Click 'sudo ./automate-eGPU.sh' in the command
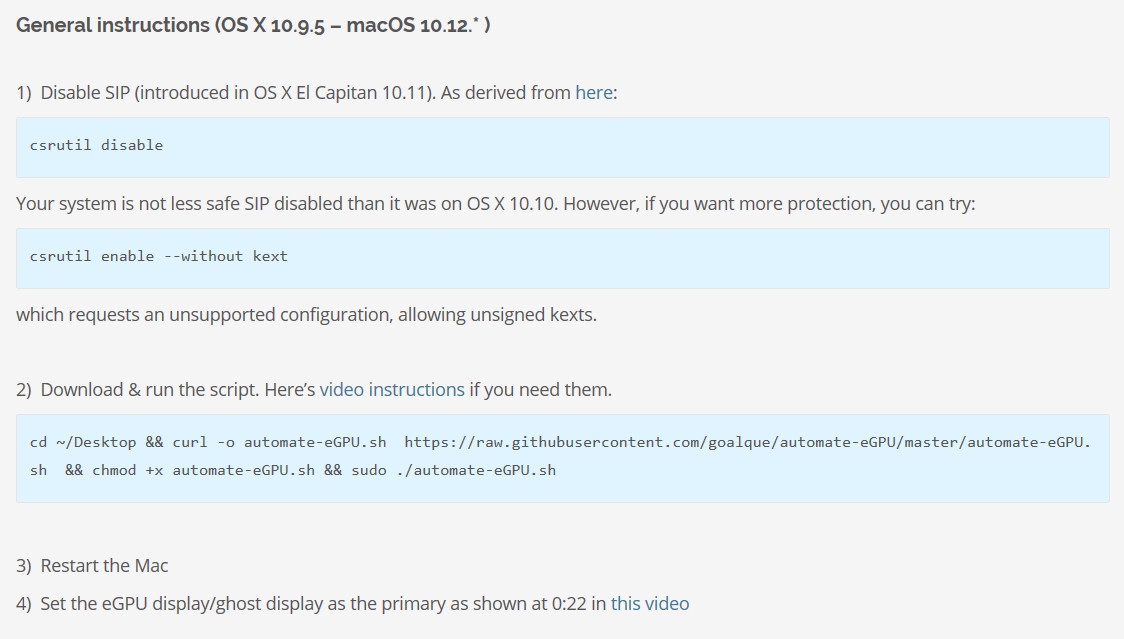Viewport: 1124px width, 639px height. [453, 470]
